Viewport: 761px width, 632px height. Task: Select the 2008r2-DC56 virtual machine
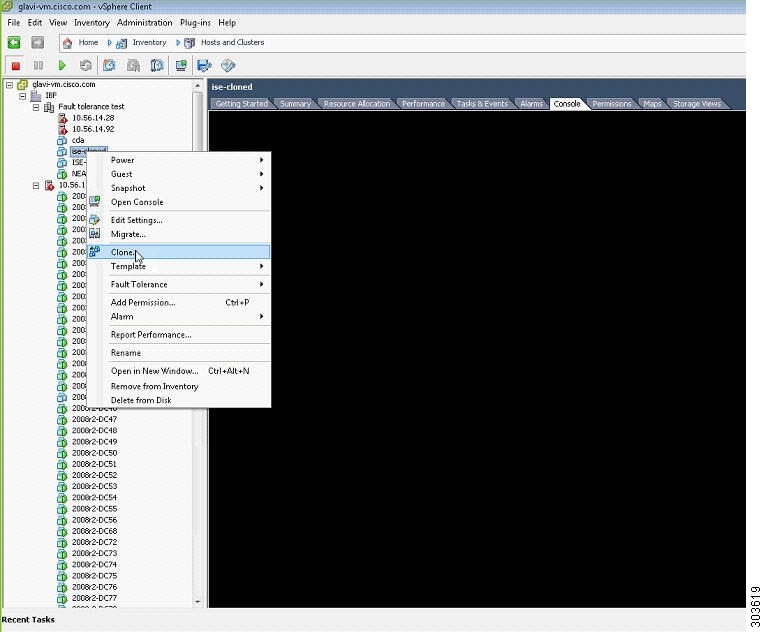click(95, 520)
